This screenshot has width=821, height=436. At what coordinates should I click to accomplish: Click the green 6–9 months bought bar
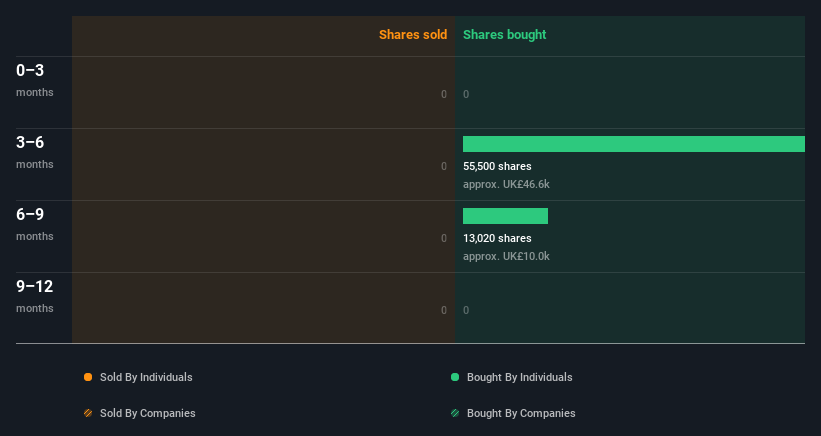point(505,216)
